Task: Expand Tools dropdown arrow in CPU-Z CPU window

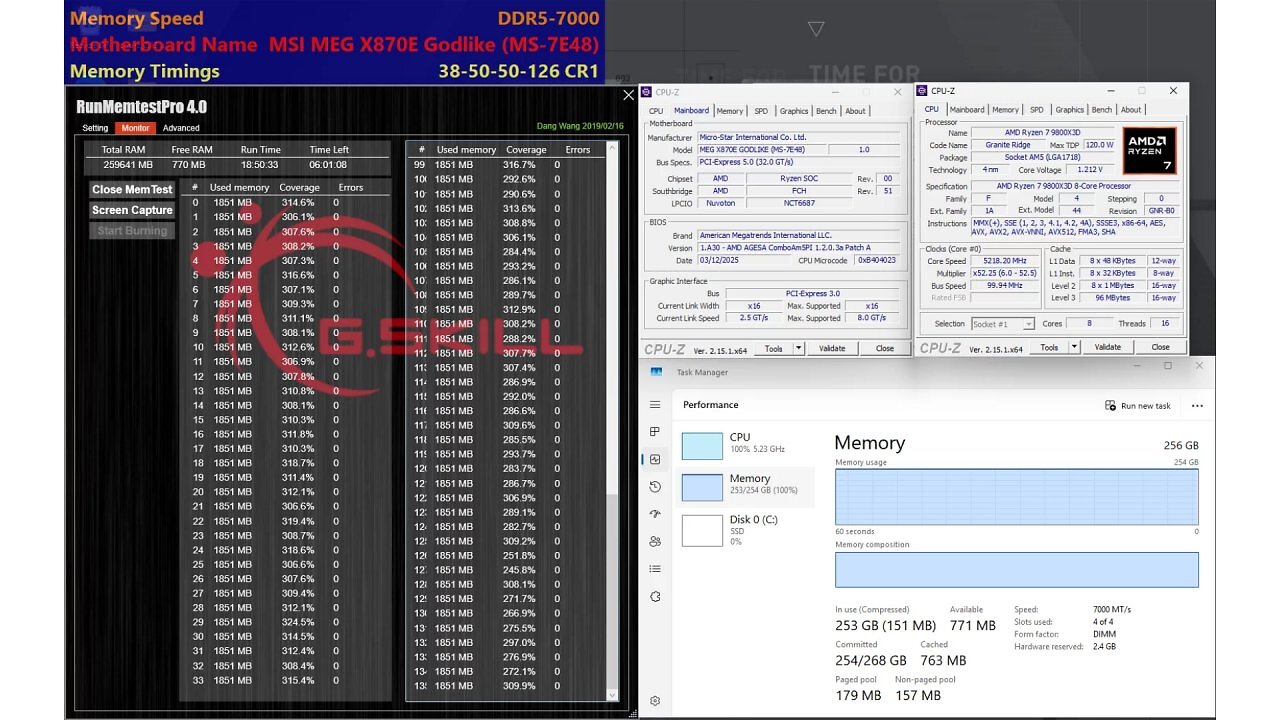Action: (x=1074, y=347)
